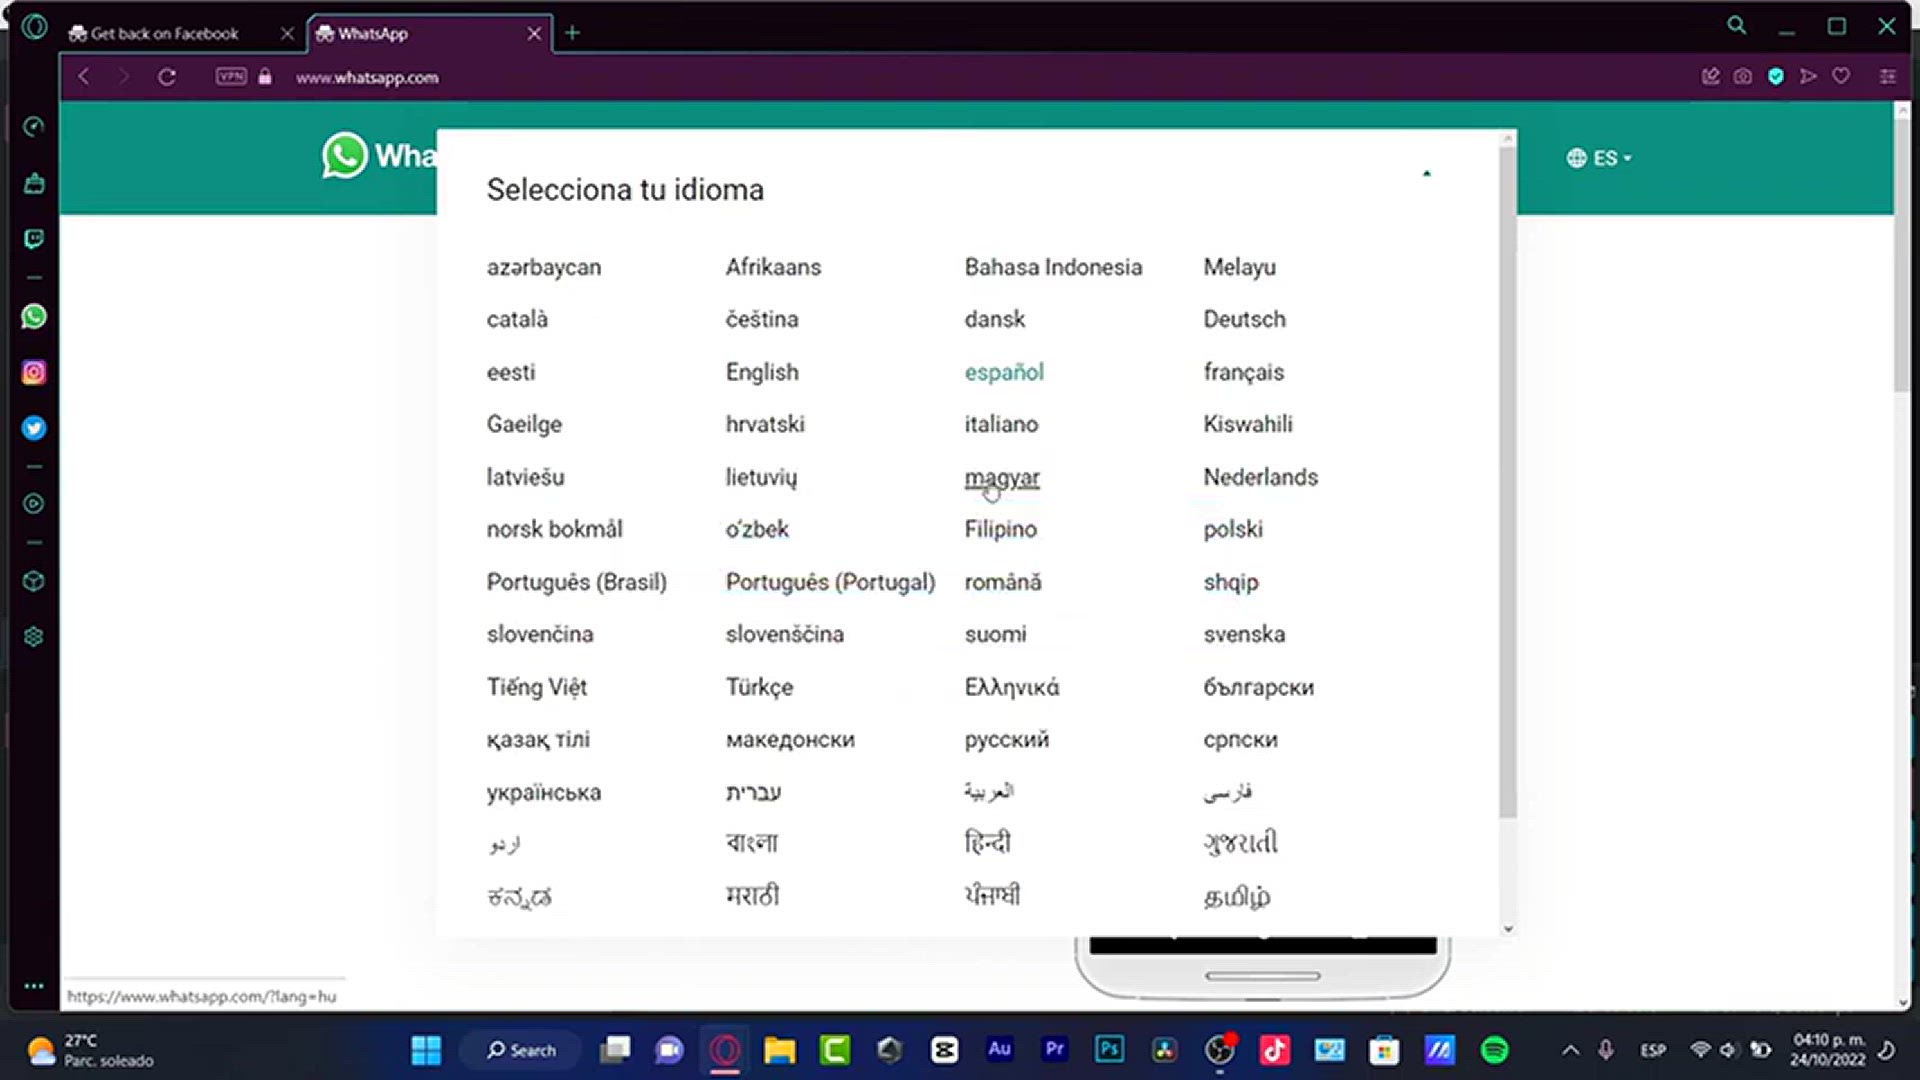
Task: Choose Deutsch language
Action: 1244,319
